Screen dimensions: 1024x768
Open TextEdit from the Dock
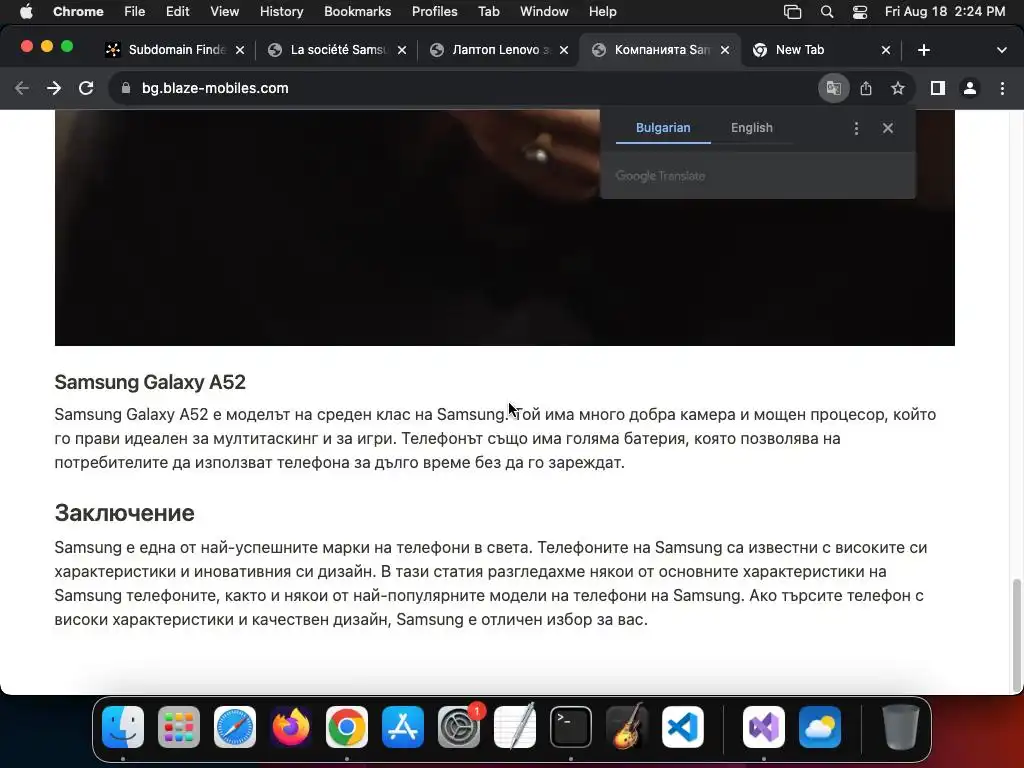[515, 727]
